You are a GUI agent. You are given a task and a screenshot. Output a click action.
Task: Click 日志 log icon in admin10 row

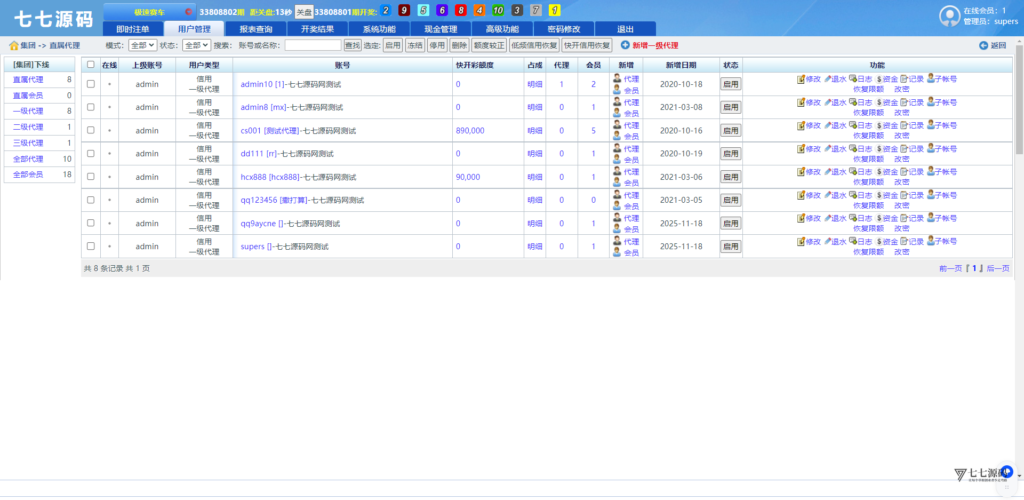[x=852, y=79]
